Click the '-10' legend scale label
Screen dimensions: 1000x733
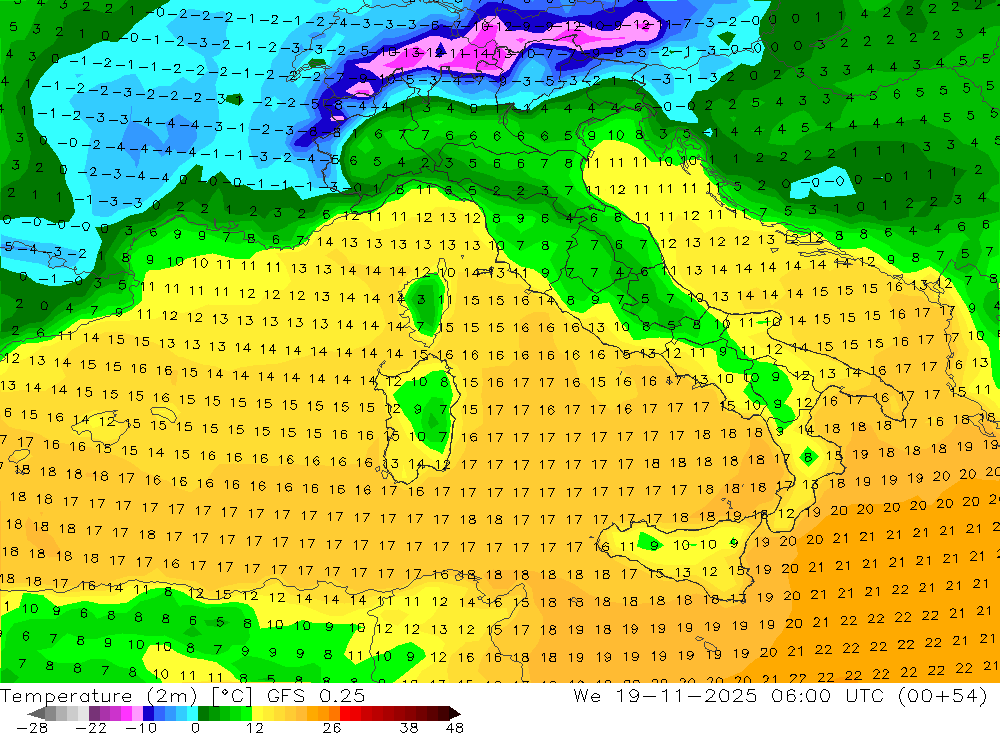tap(141, 728)
